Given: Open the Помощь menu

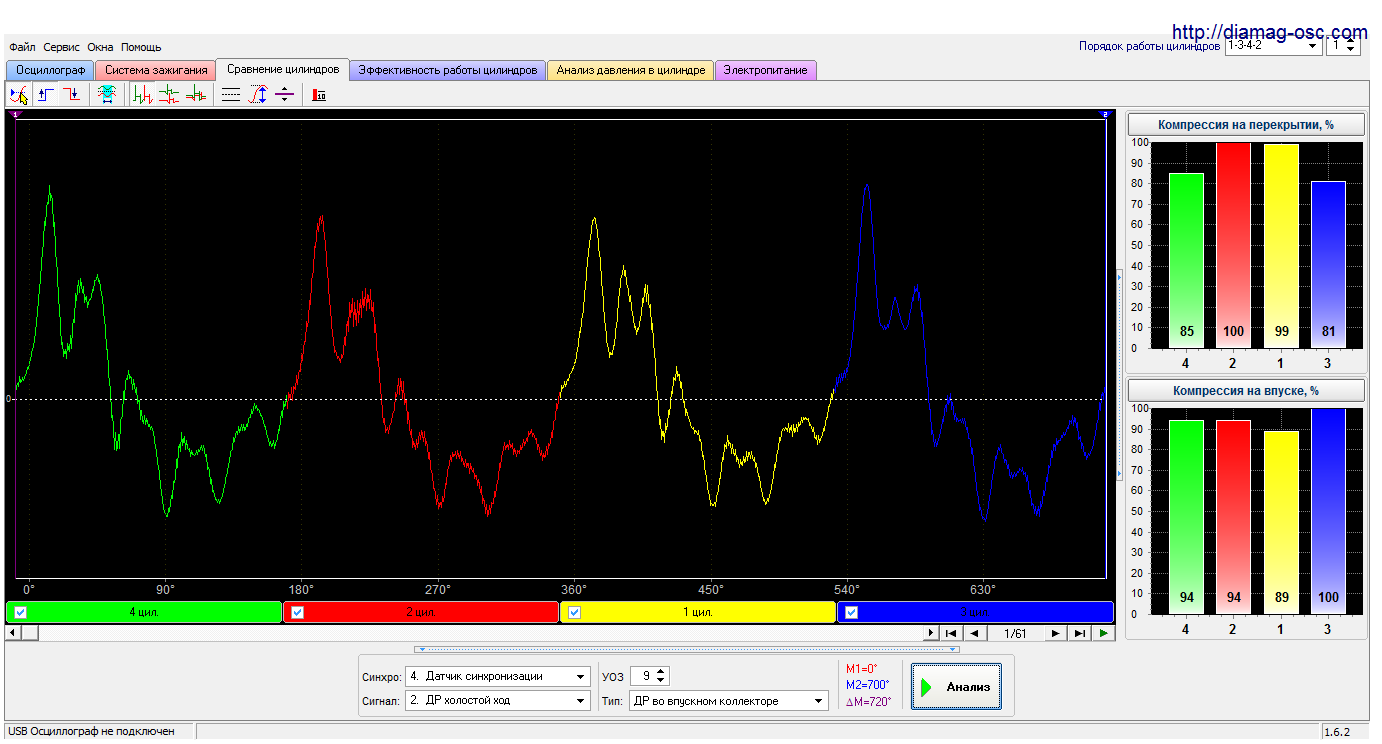Looking at the screenshot, I should [141, 47].
